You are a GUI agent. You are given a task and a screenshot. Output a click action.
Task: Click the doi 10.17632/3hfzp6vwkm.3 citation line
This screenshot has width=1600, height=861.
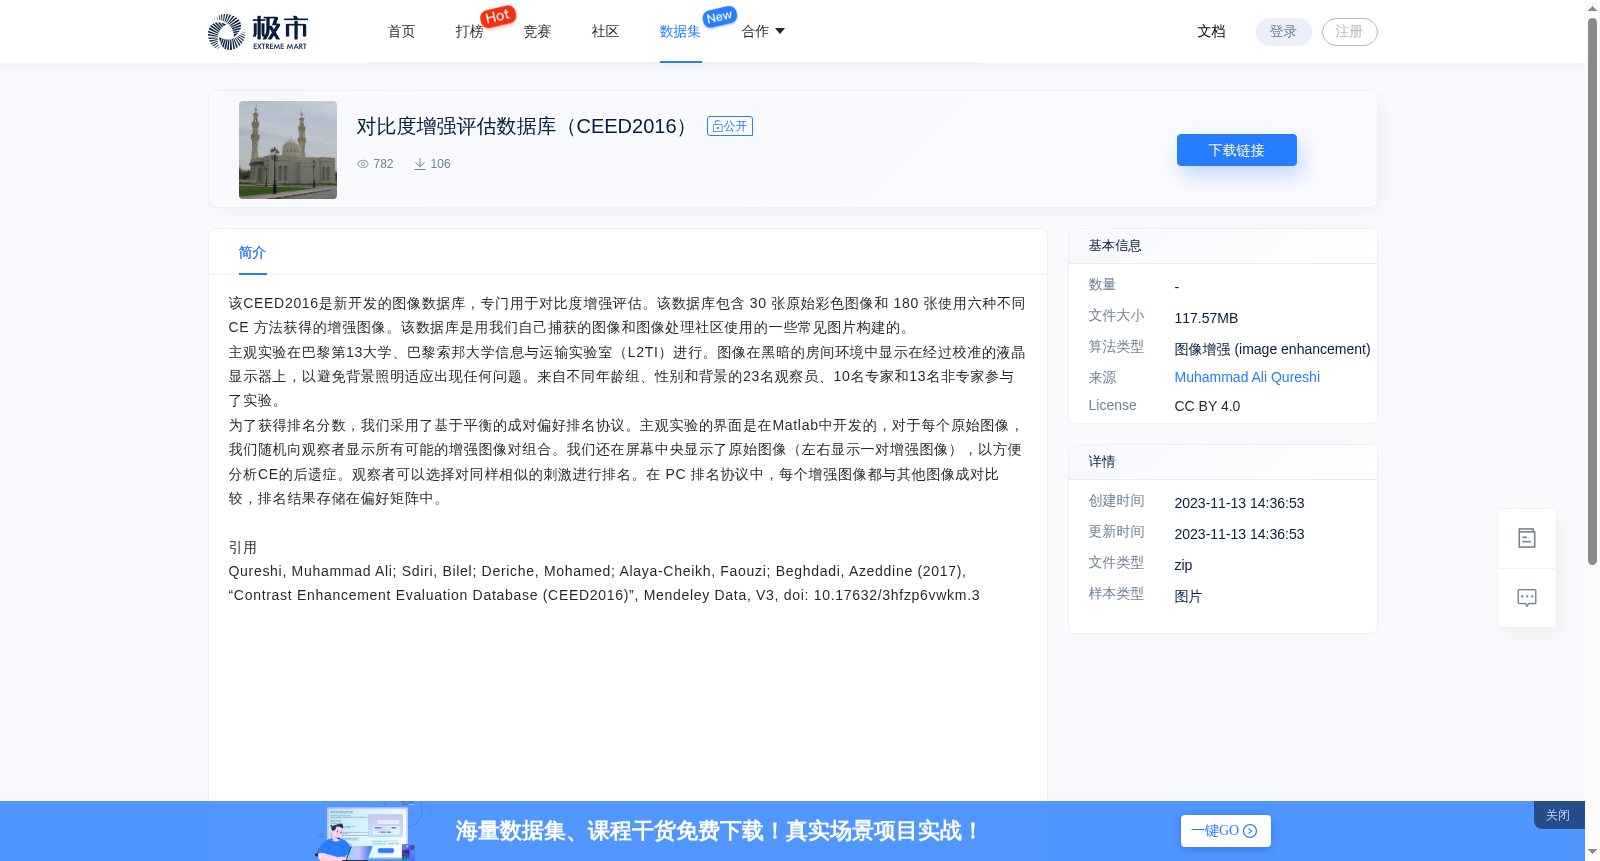[604, 595]
